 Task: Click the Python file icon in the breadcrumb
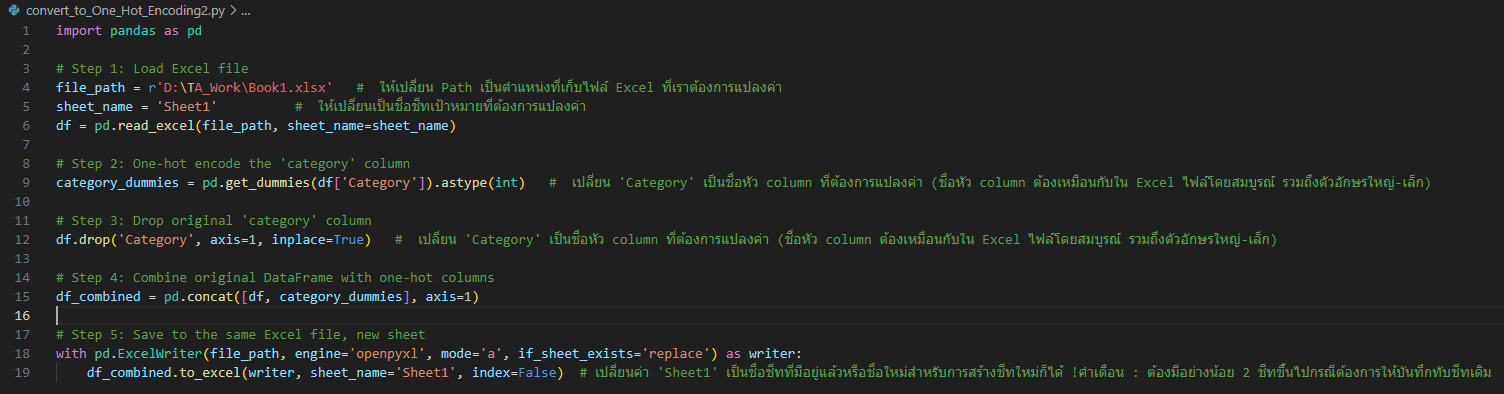14,11
